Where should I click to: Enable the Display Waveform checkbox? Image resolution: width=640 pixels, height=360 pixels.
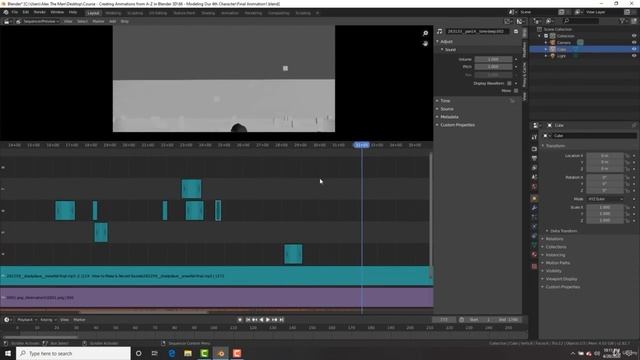tap(509, 83)
